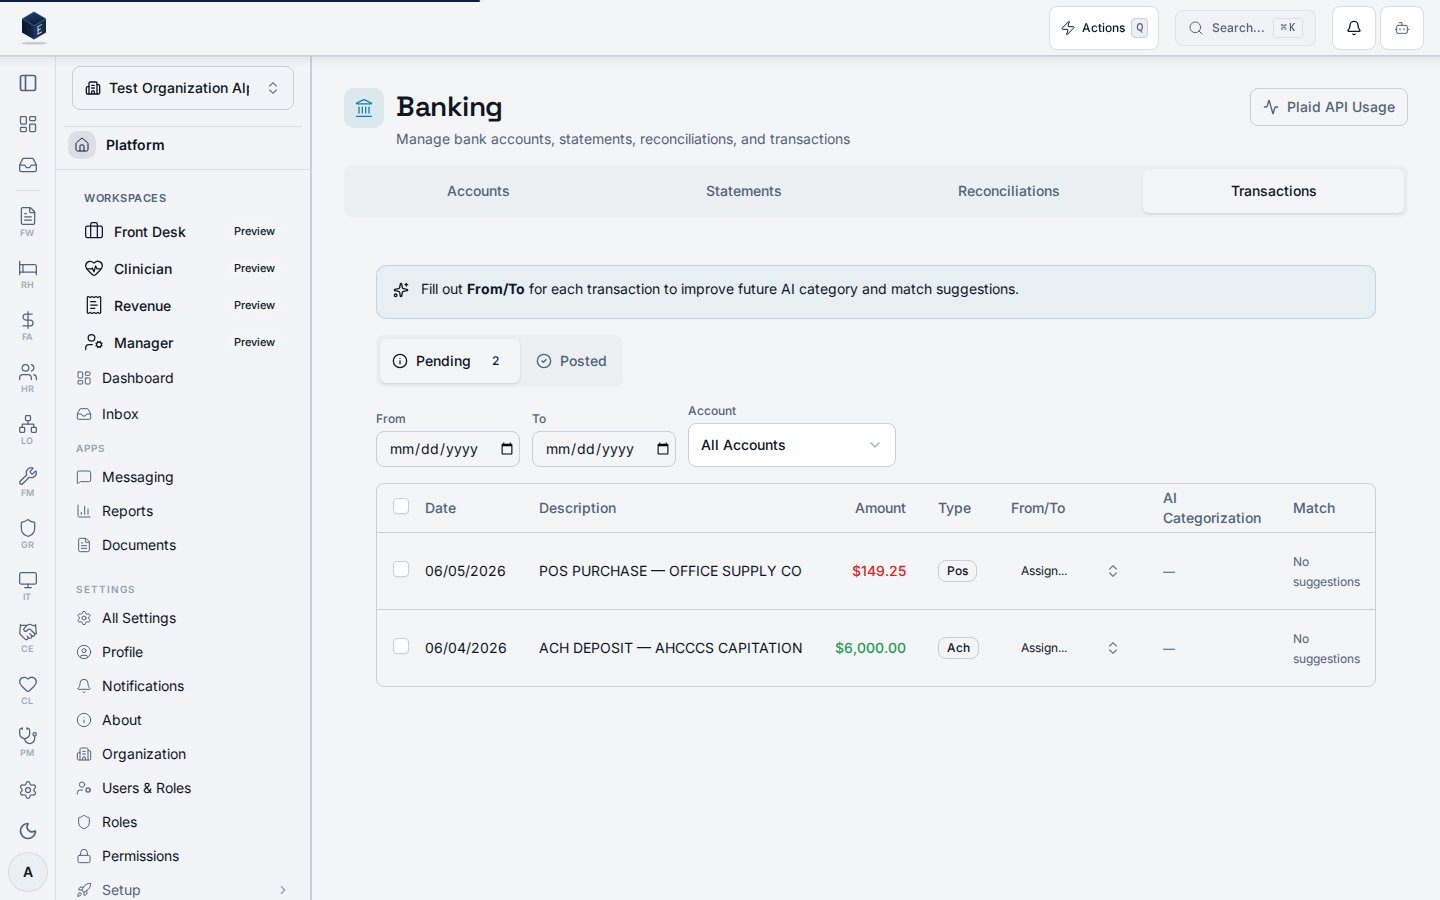Focus the To date field
Image resolution: width=1440 pixels, height=900 pixels.
coord(604,449)
